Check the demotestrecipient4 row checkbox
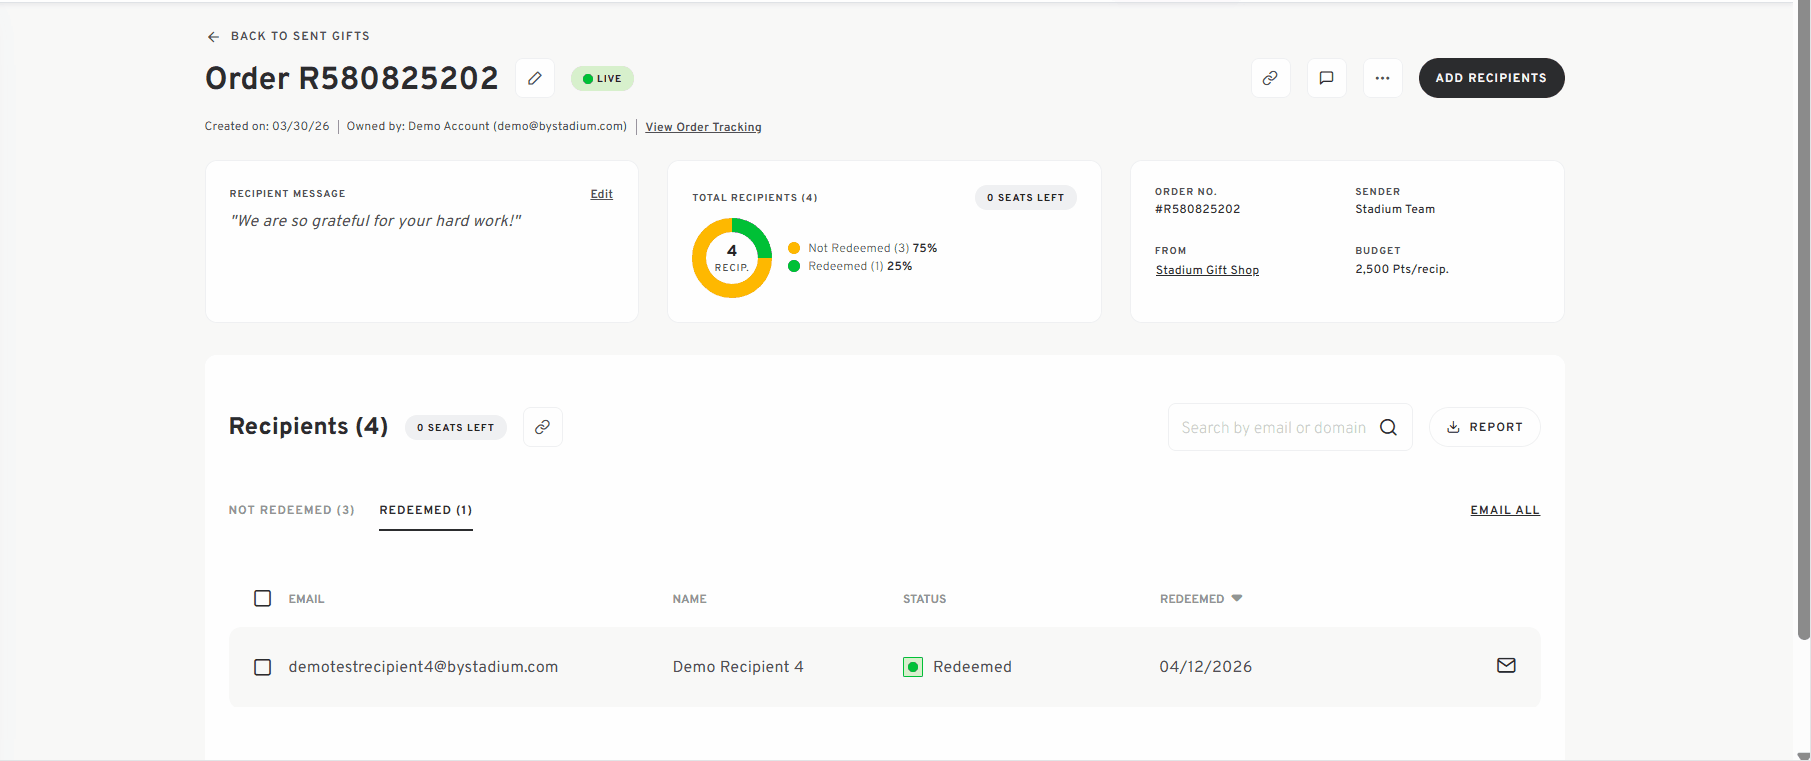The width and height of the screenshot is (1811, 761). (263, 667)
